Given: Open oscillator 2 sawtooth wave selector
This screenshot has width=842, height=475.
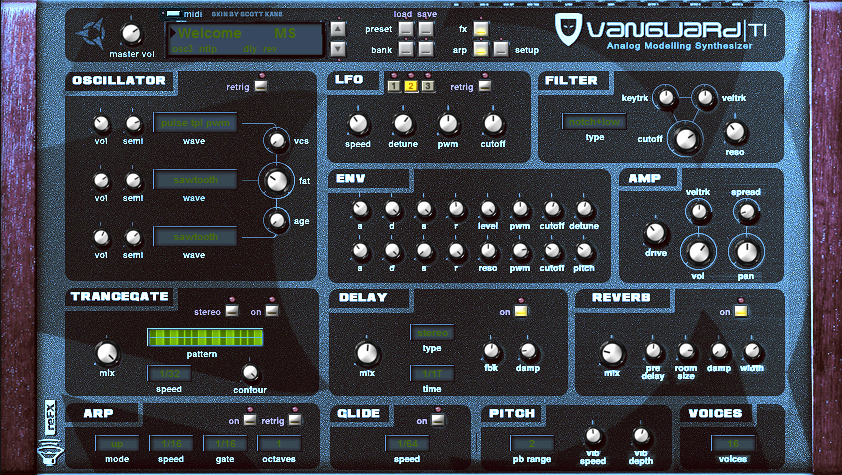Looking at the screenshot, I should coord(195,179).
